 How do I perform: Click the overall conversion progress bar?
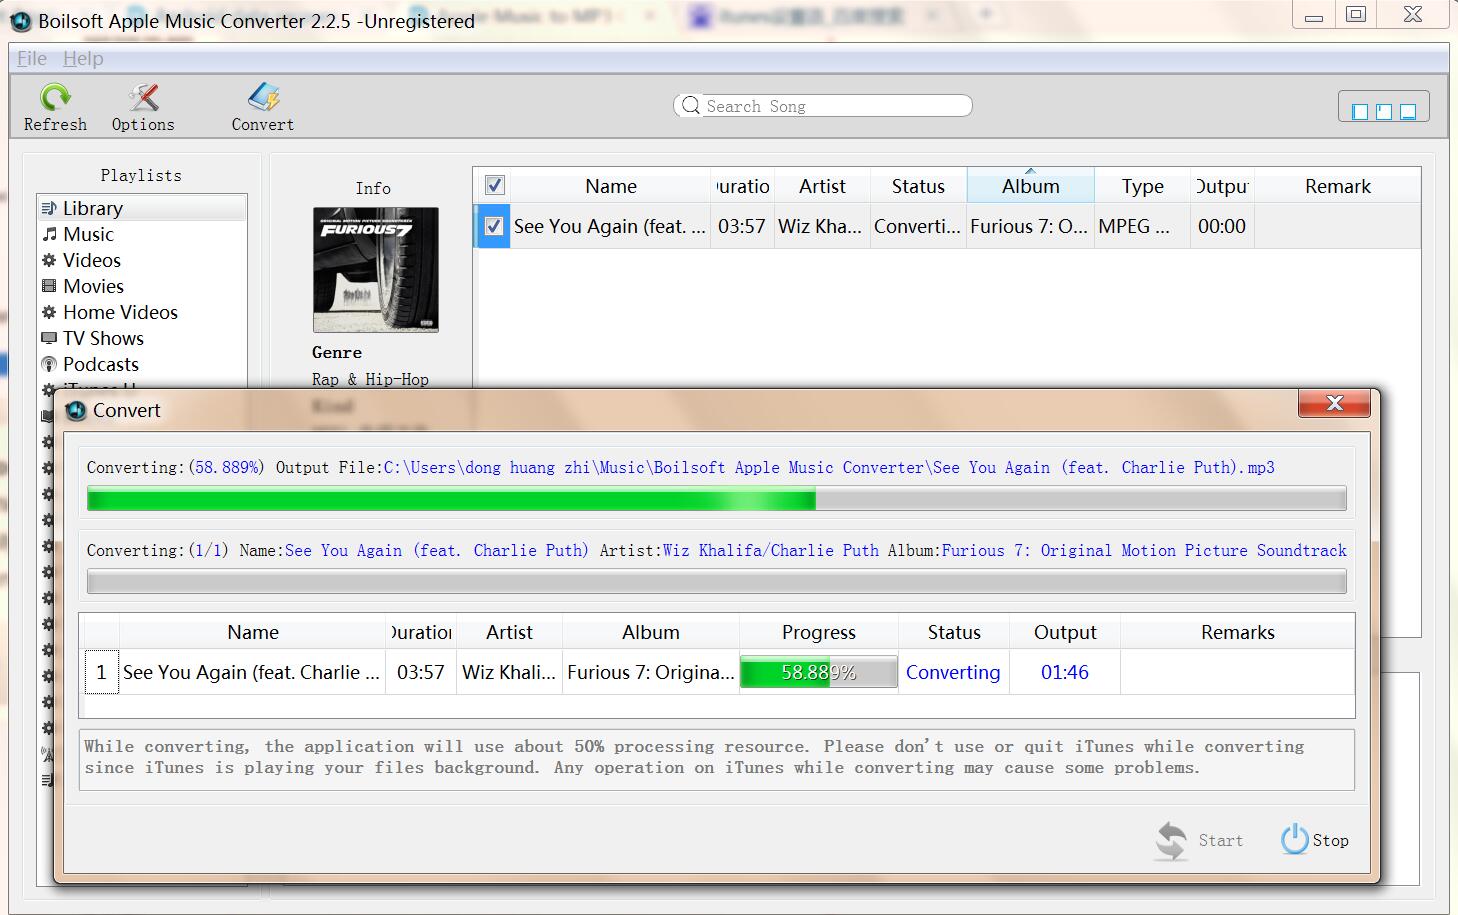[x=717, y=498]
